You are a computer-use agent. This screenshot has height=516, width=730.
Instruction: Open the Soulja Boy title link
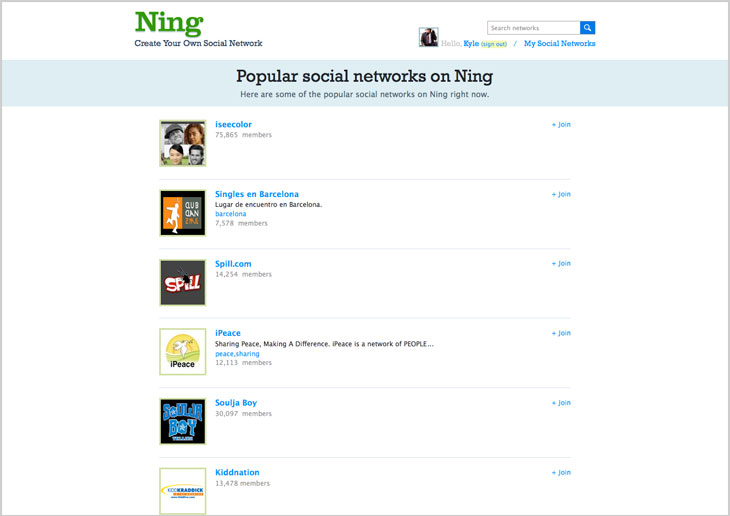236,403
